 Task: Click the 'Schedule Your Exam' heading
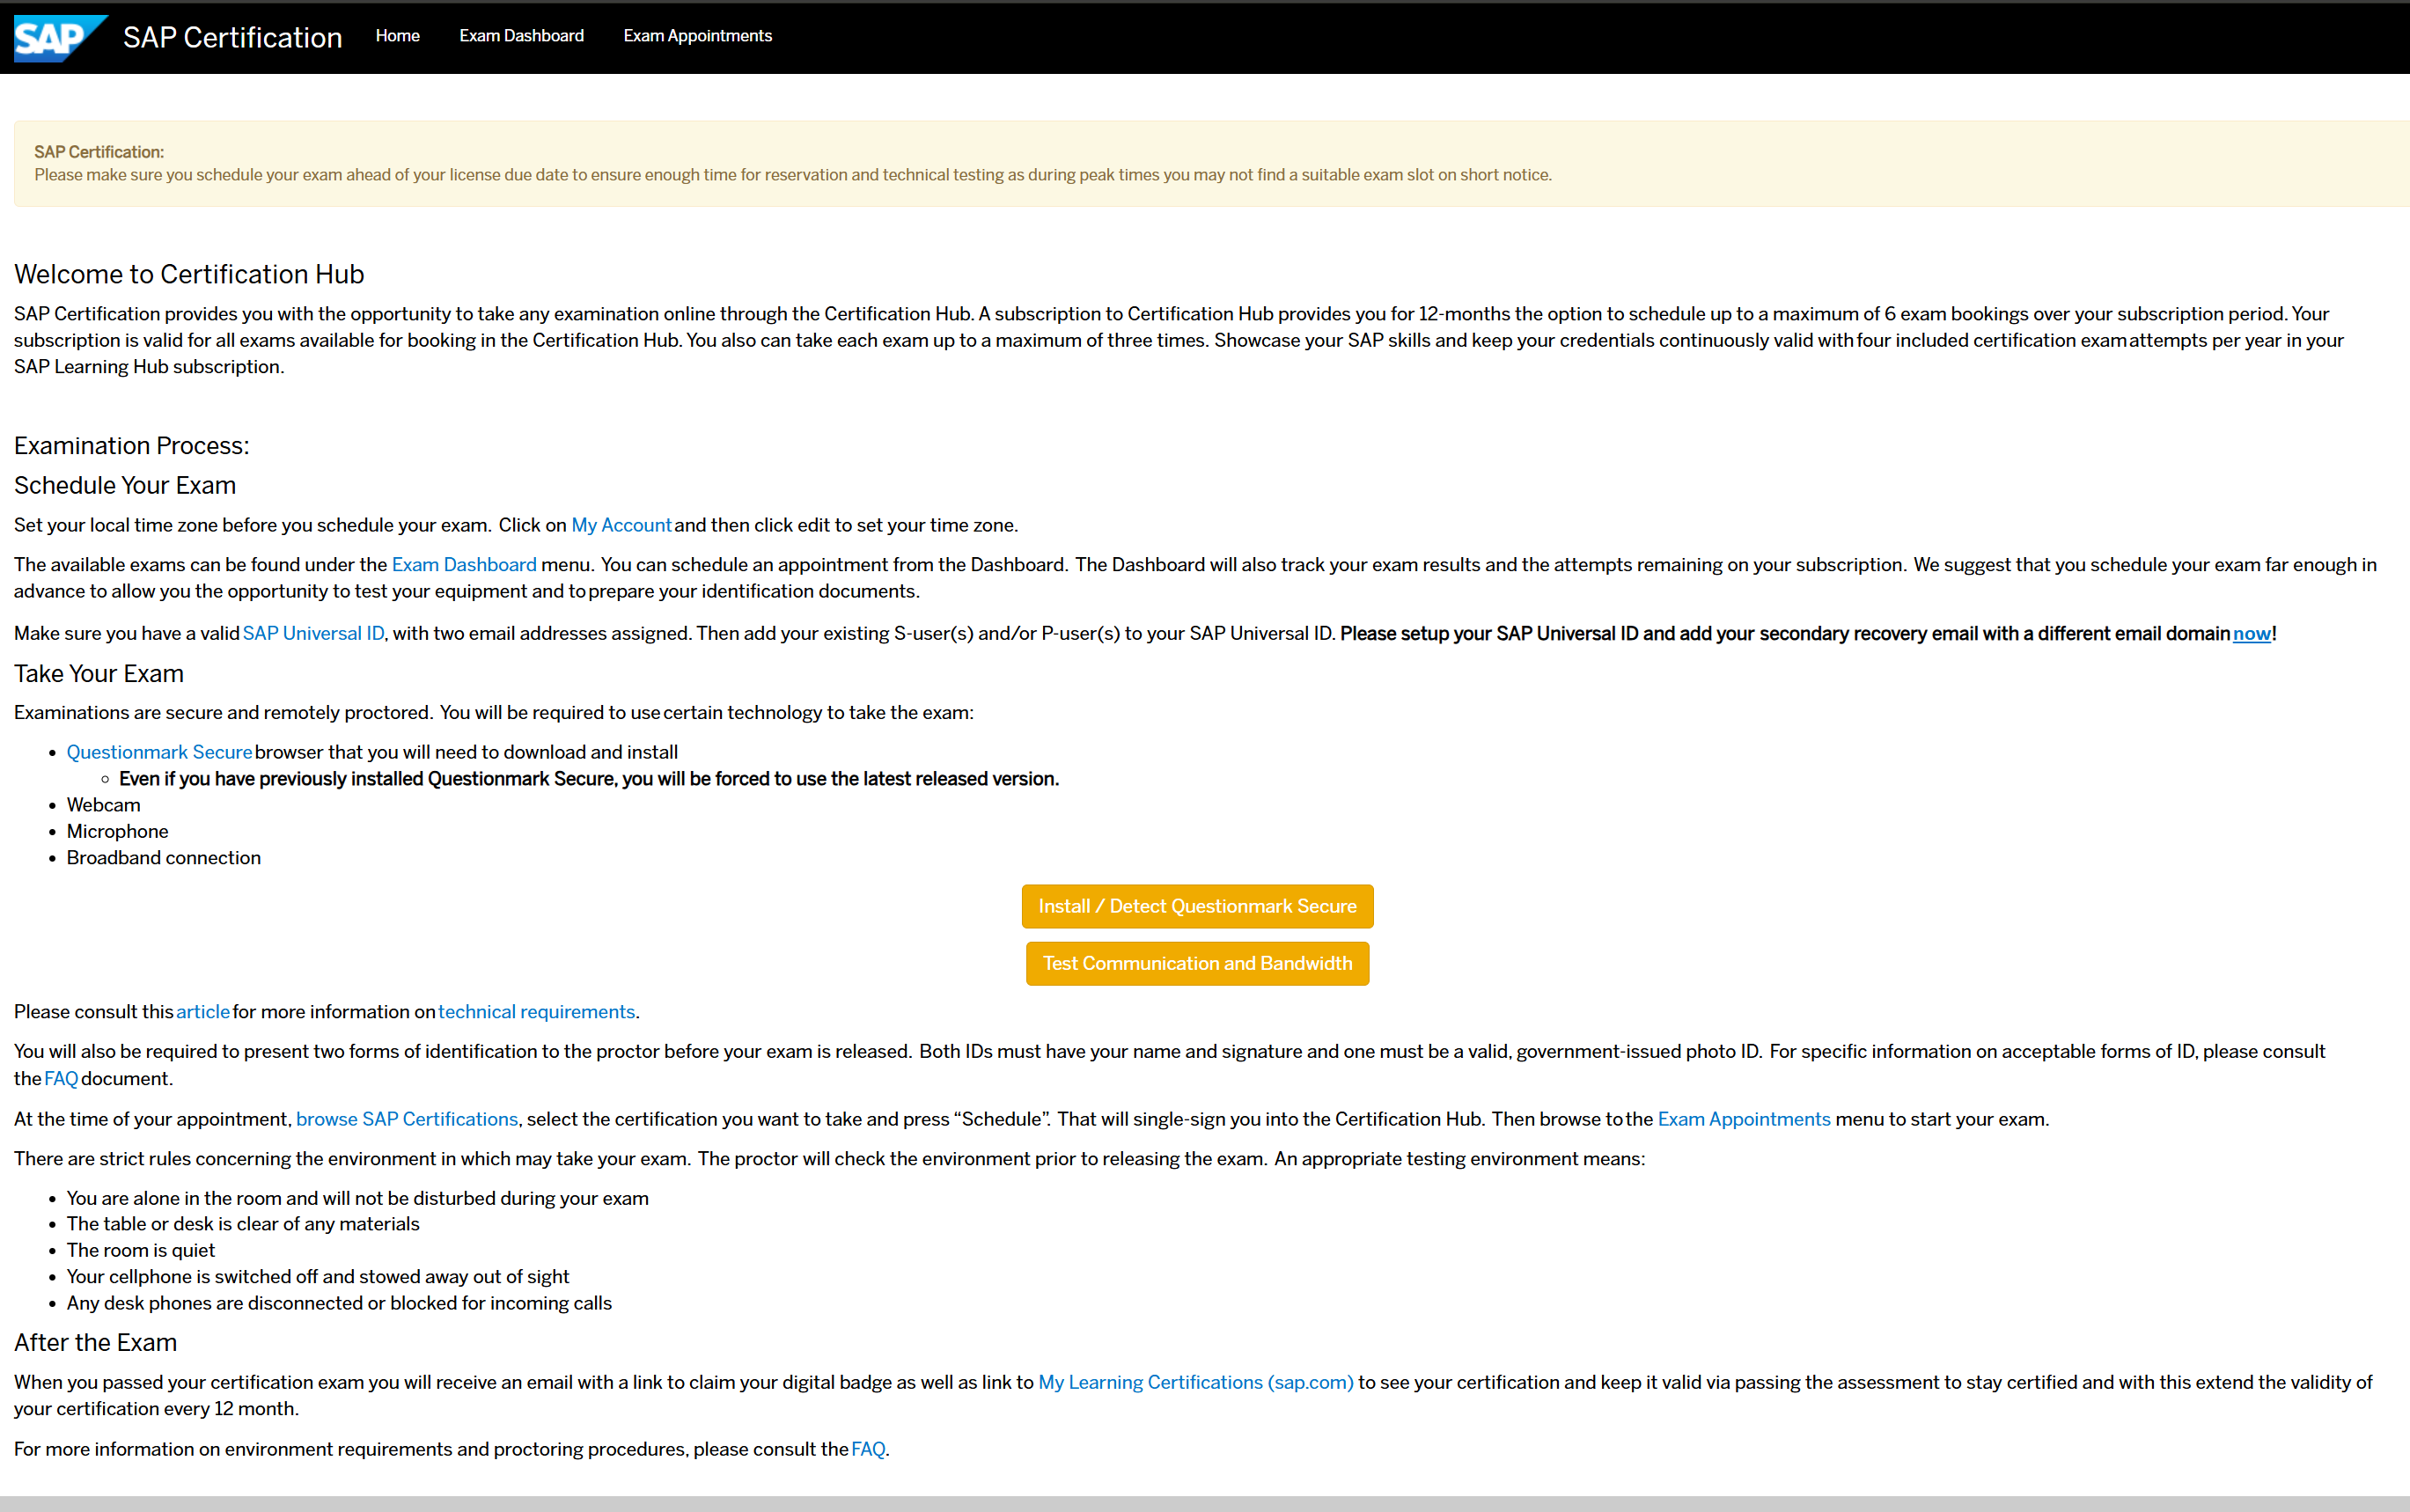(x=125, y=485)
